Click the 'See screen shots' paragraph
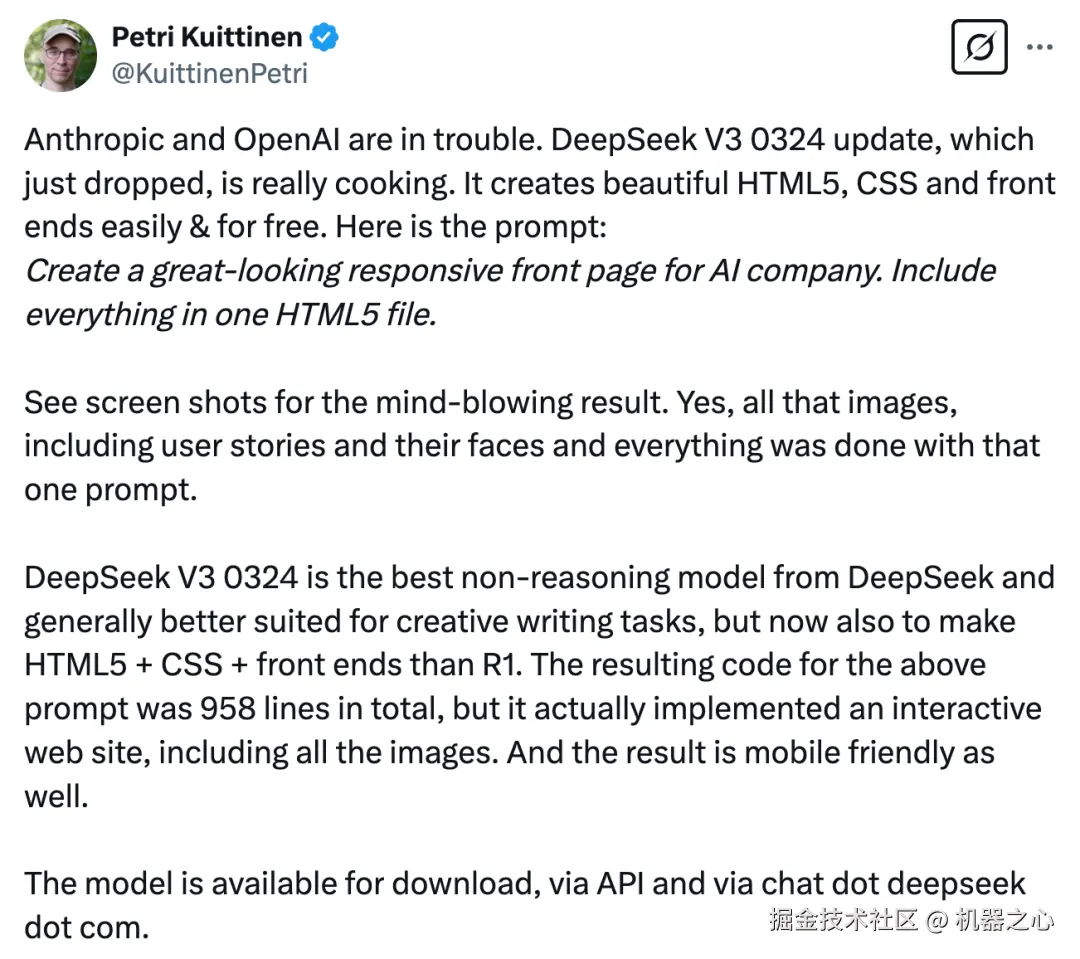This screenshot has width=1080, height=959. [532, 446]
